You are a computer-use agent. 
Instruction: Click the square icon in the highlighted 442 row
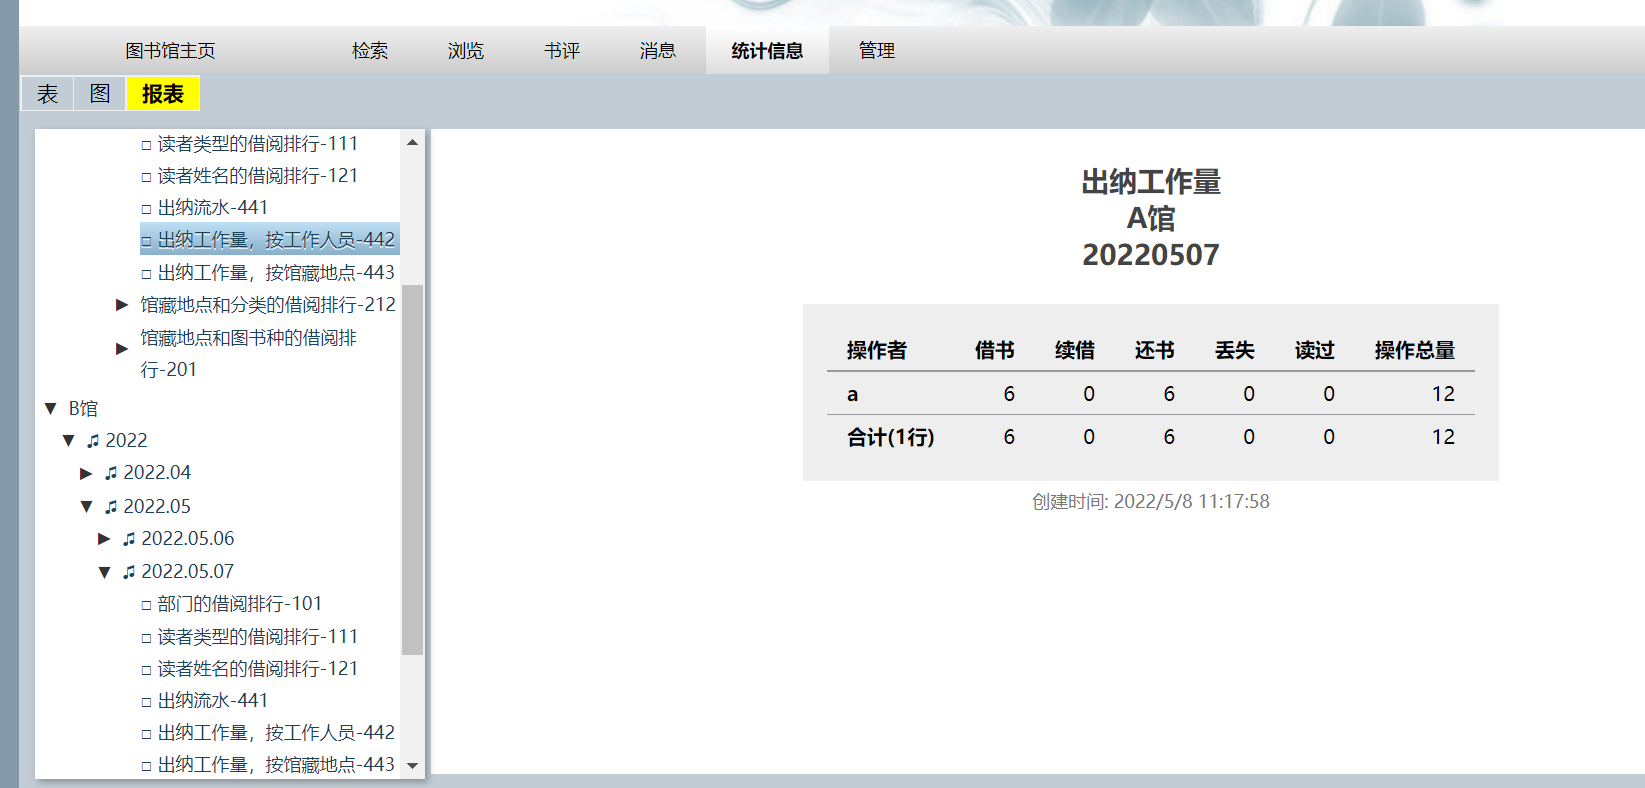[x=147, y=241]
